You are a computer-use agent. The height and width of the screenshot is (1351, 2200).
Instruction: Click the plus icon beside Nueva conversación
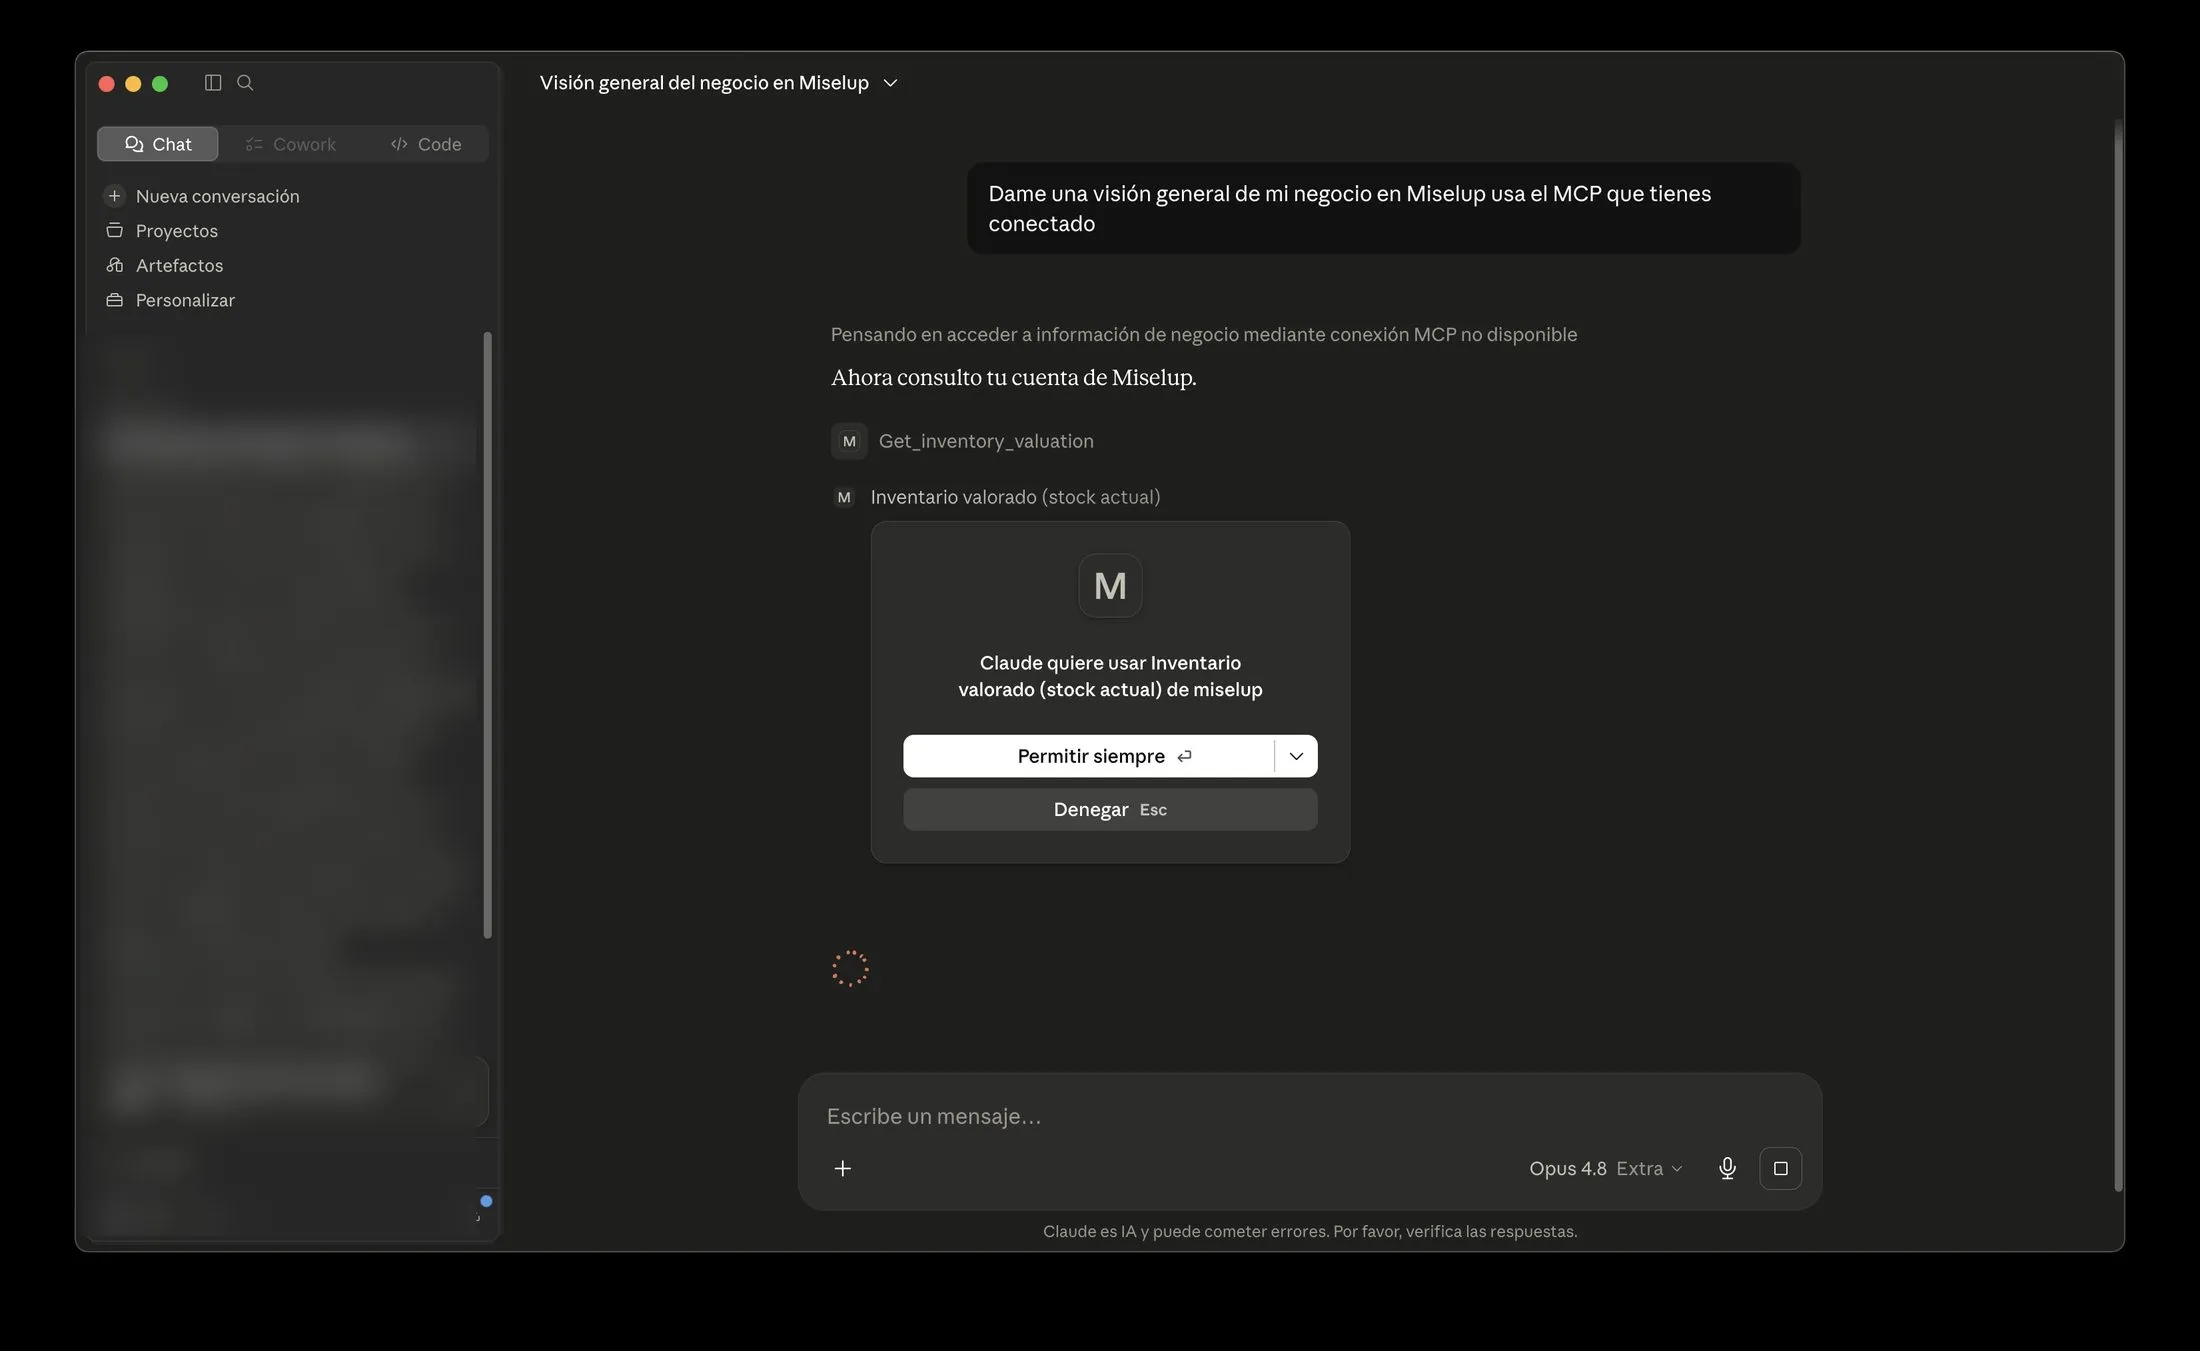[114, 196]
